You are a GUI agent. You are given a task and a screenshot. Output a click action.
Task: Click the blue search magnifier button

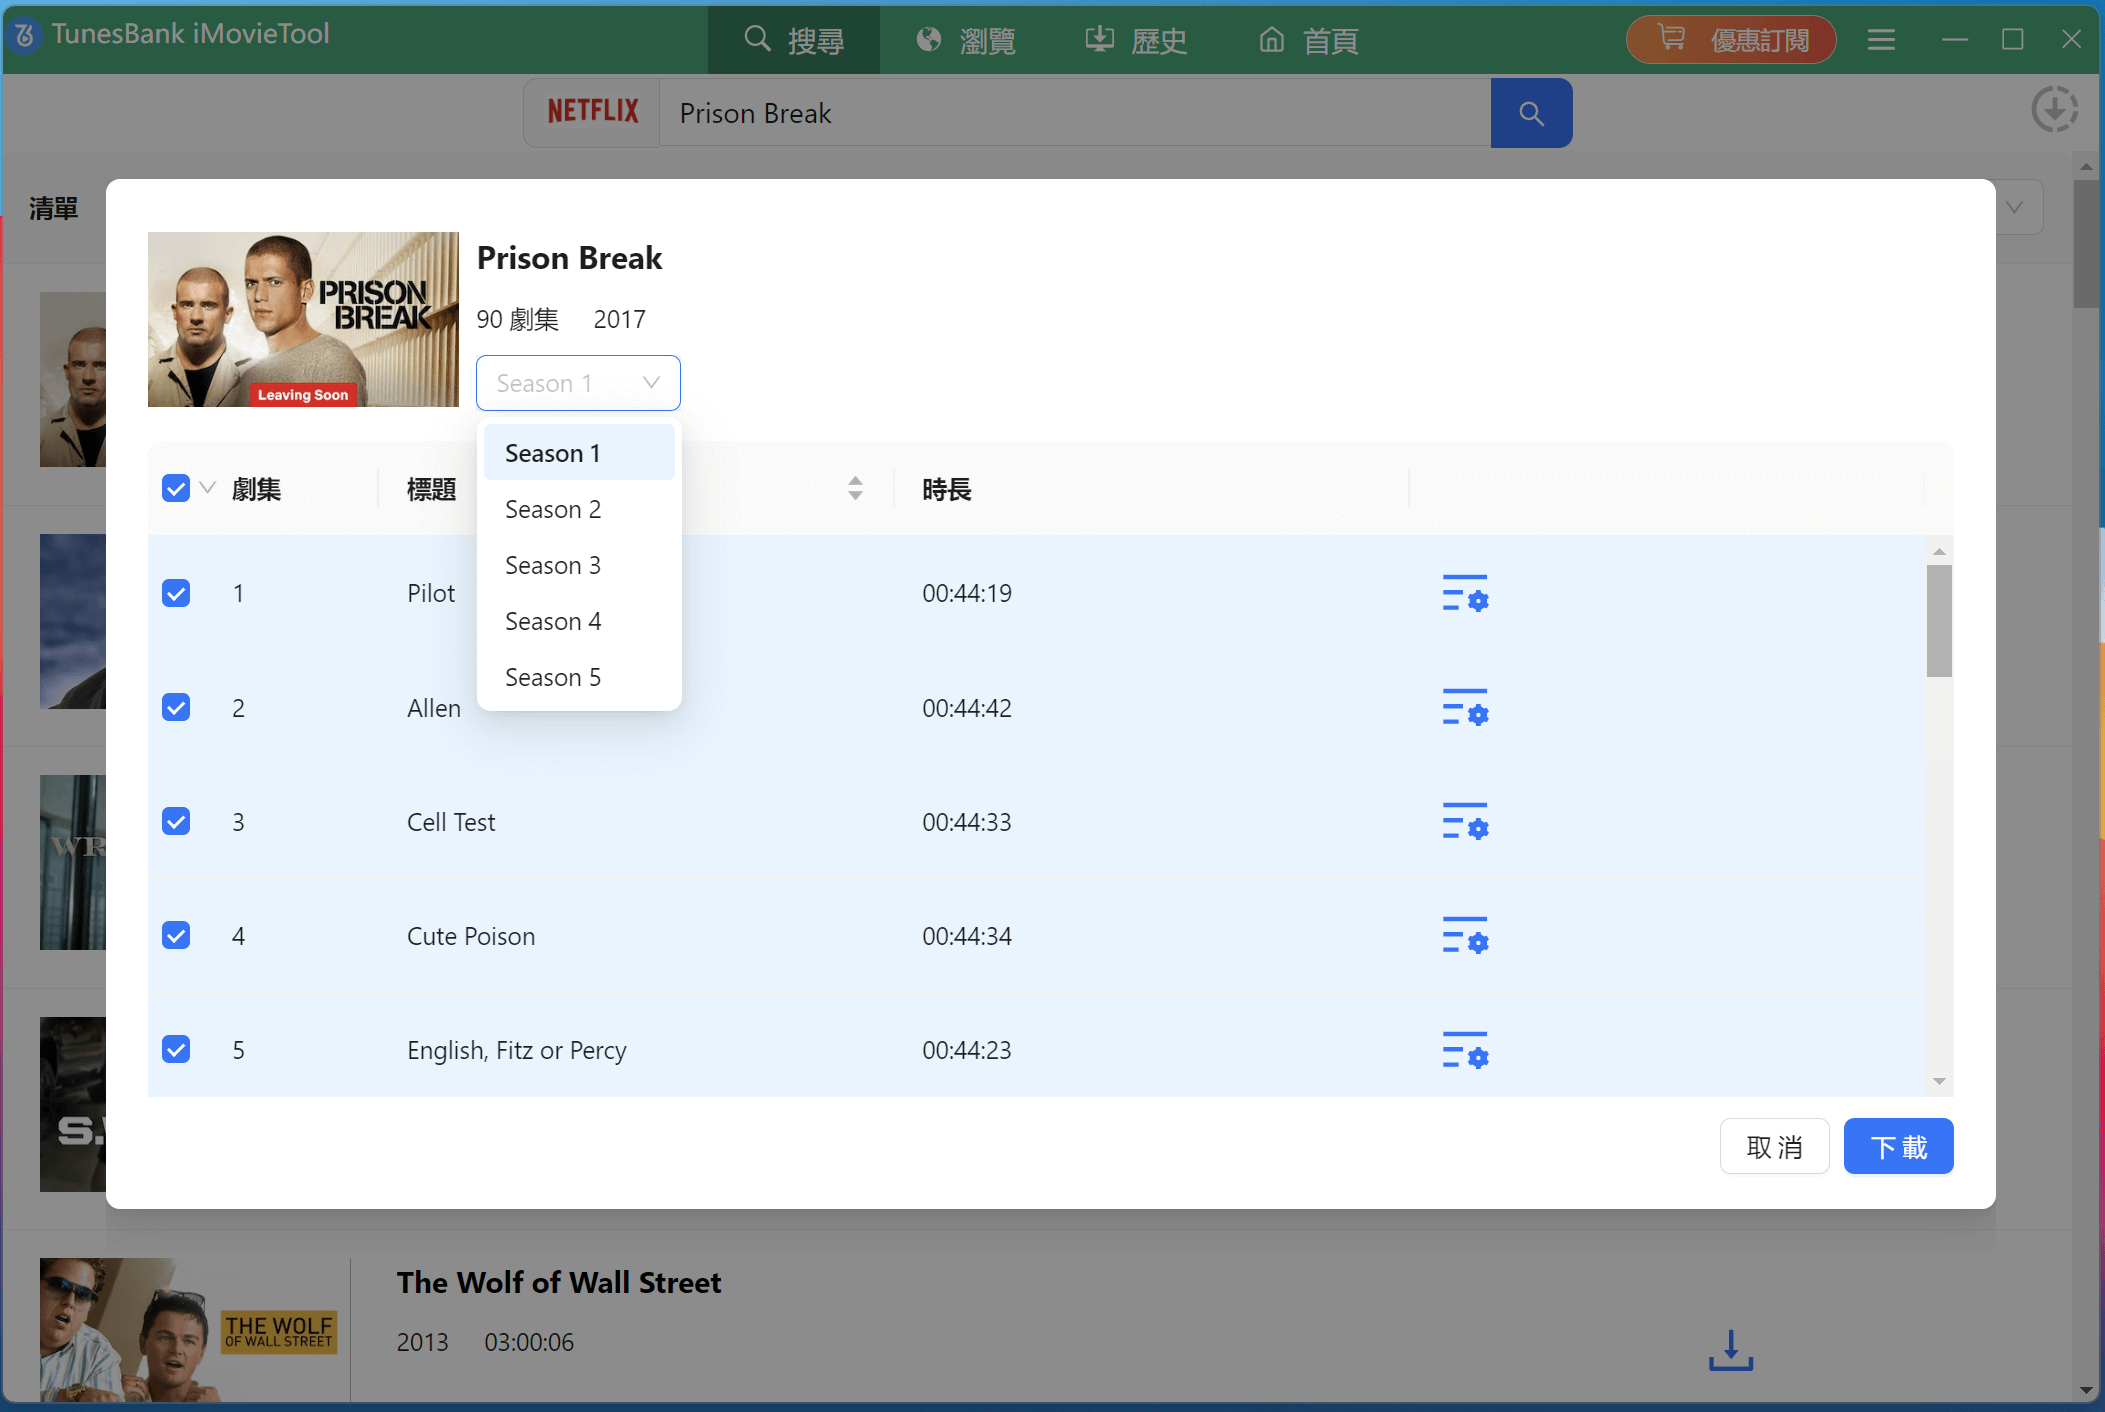(x=1531, y=113)
